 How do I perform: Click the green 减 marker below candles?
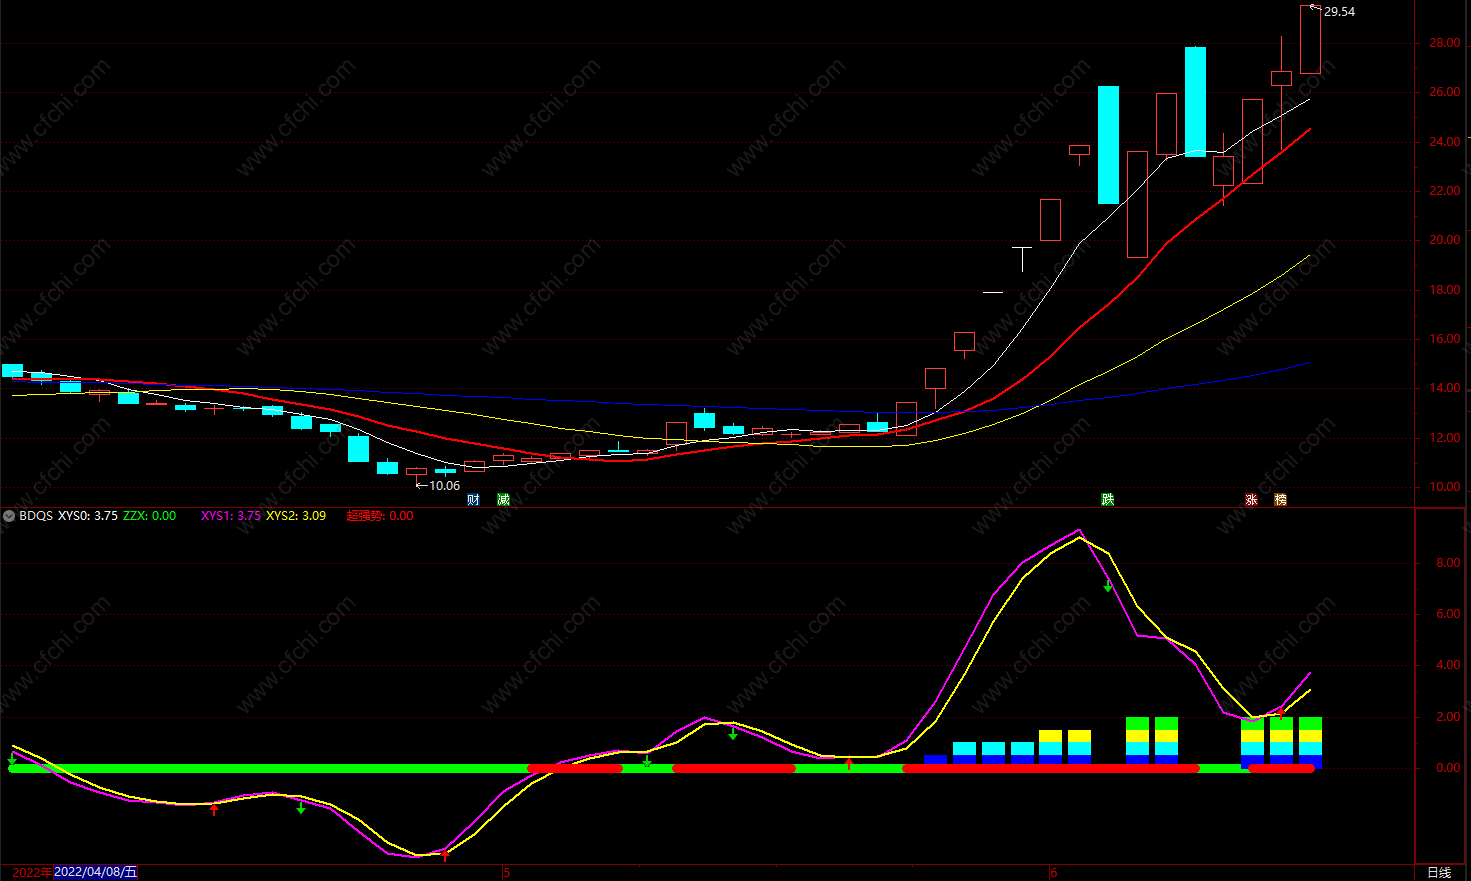click(503, 500)
